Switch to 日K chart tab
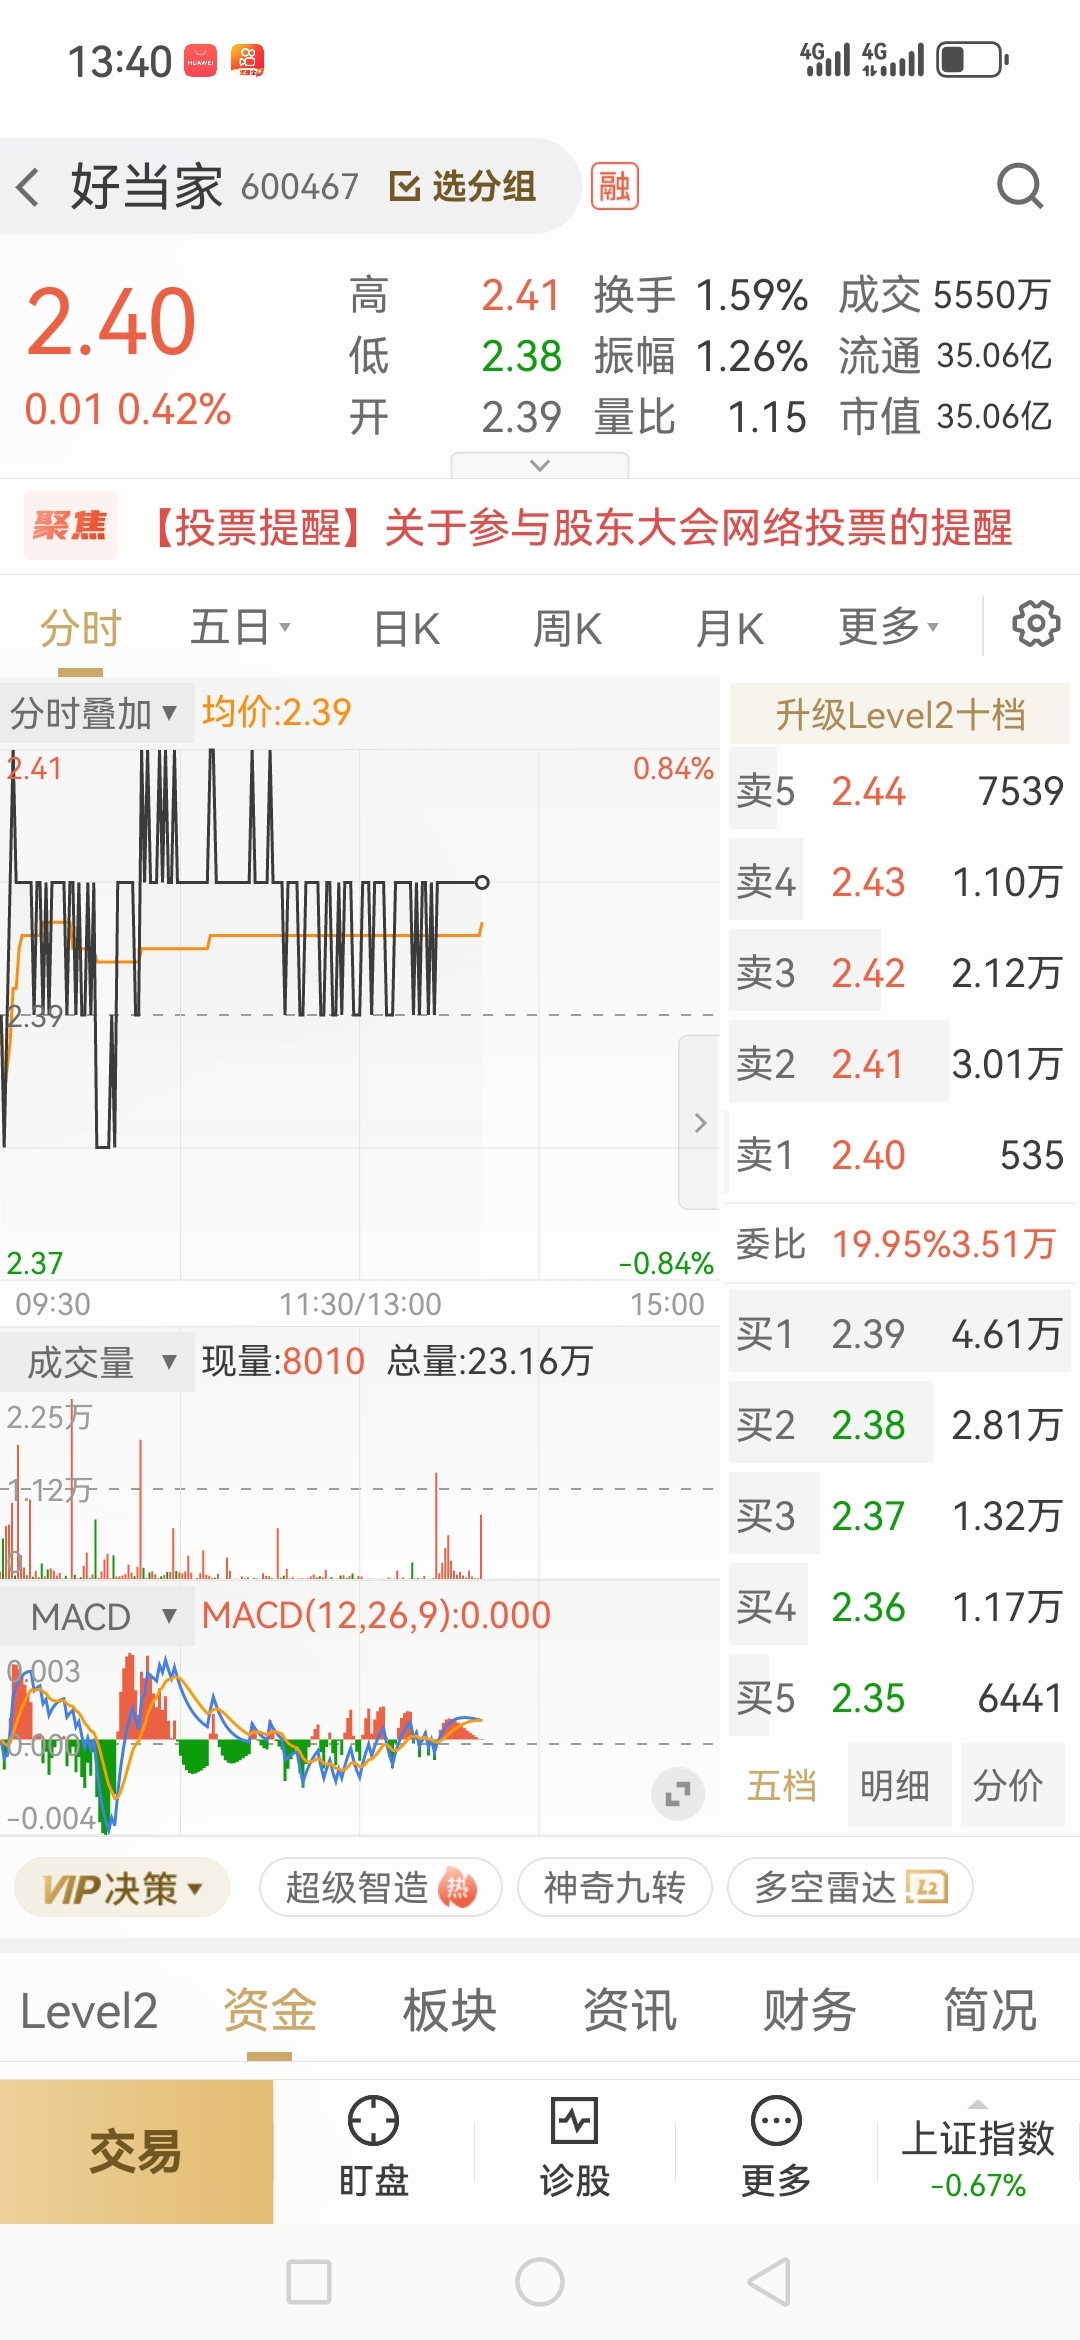This screenshot has height=2340, width=1080. [406, 628]
